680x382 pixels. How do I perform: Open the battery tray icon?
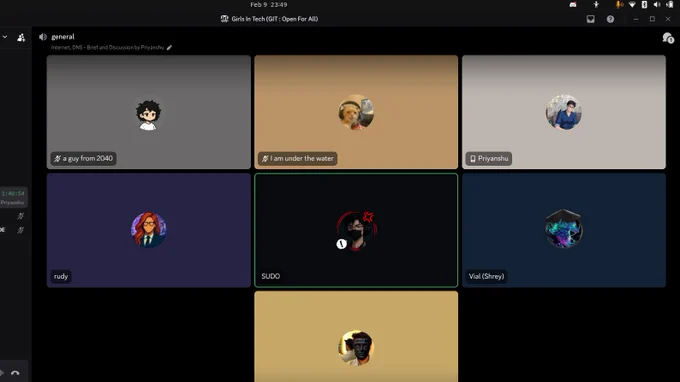tap(670, 5)
